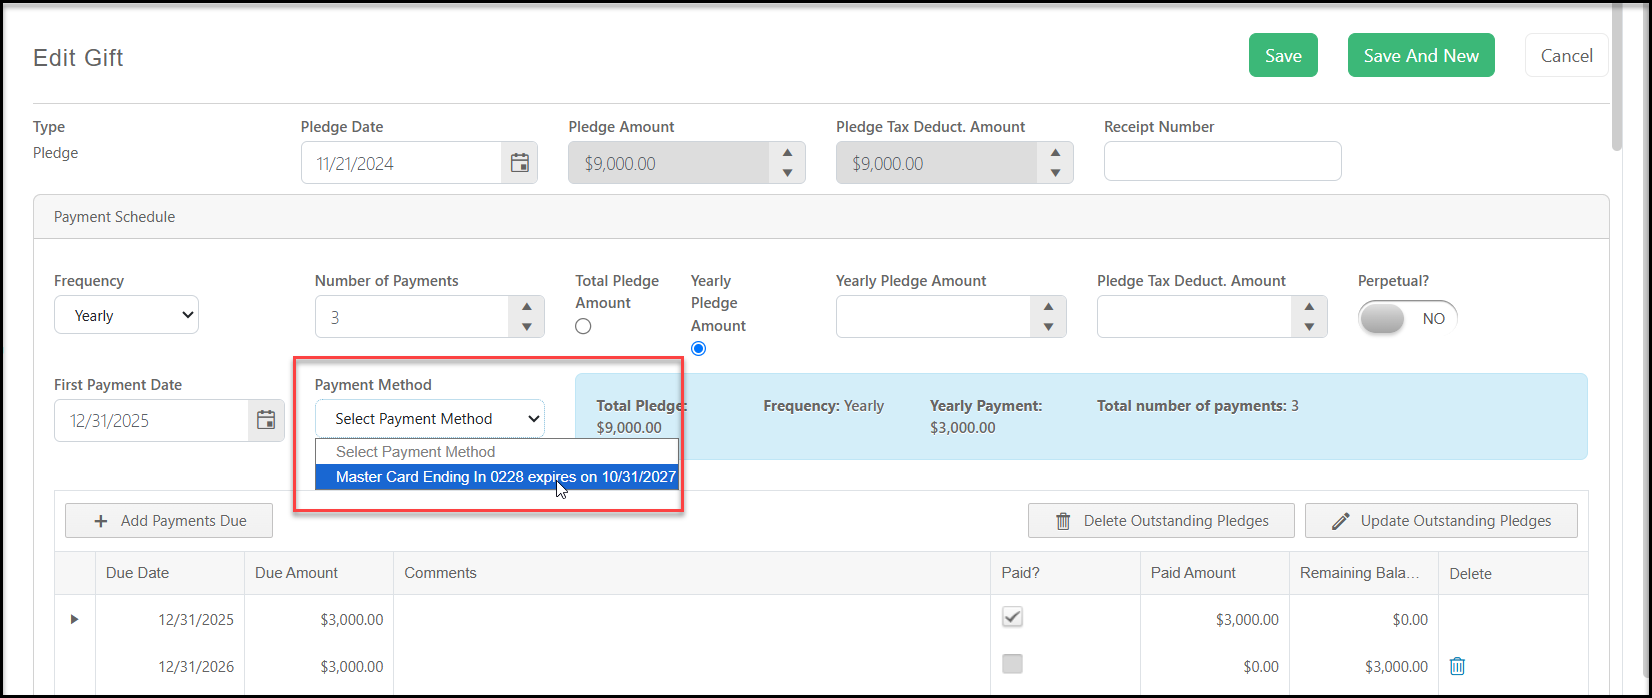
Task: Increase top Pledge Tax Deduct. Amount value
Action: tap(1055, 152)
